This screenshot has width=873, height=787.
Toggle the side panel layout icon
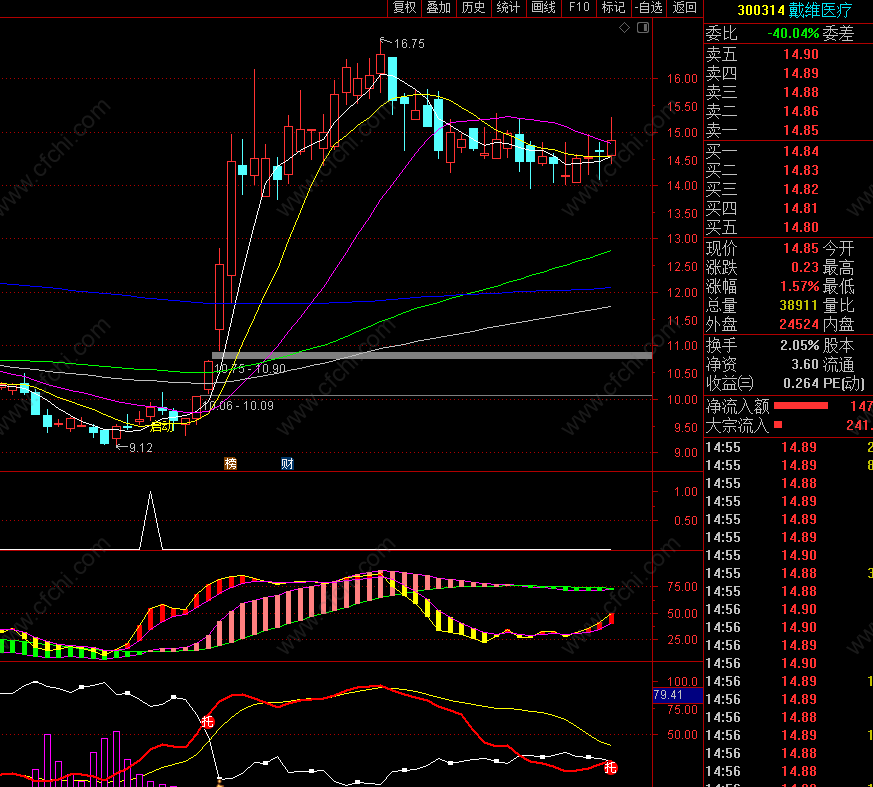point(643,27)
